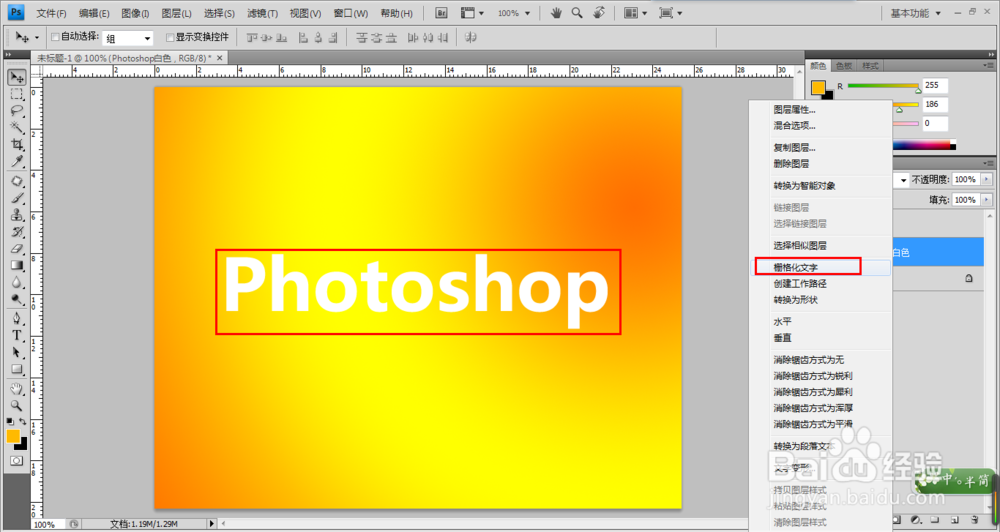
Task: Open the 文件(F) menu
Action: coord(51,13)
